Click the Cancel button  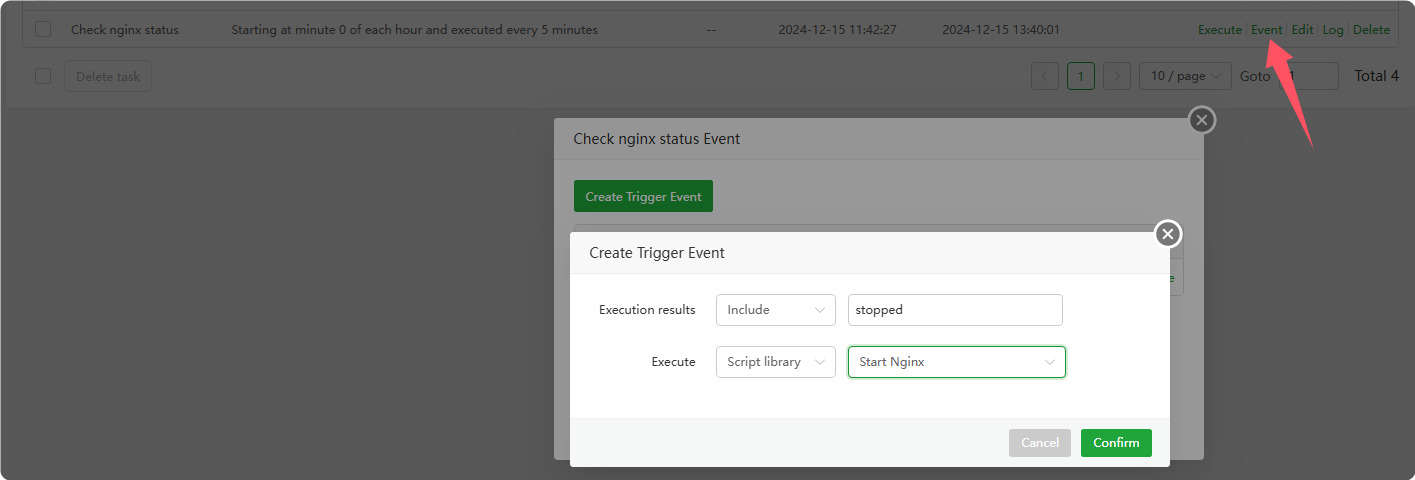click(1039, 443)
